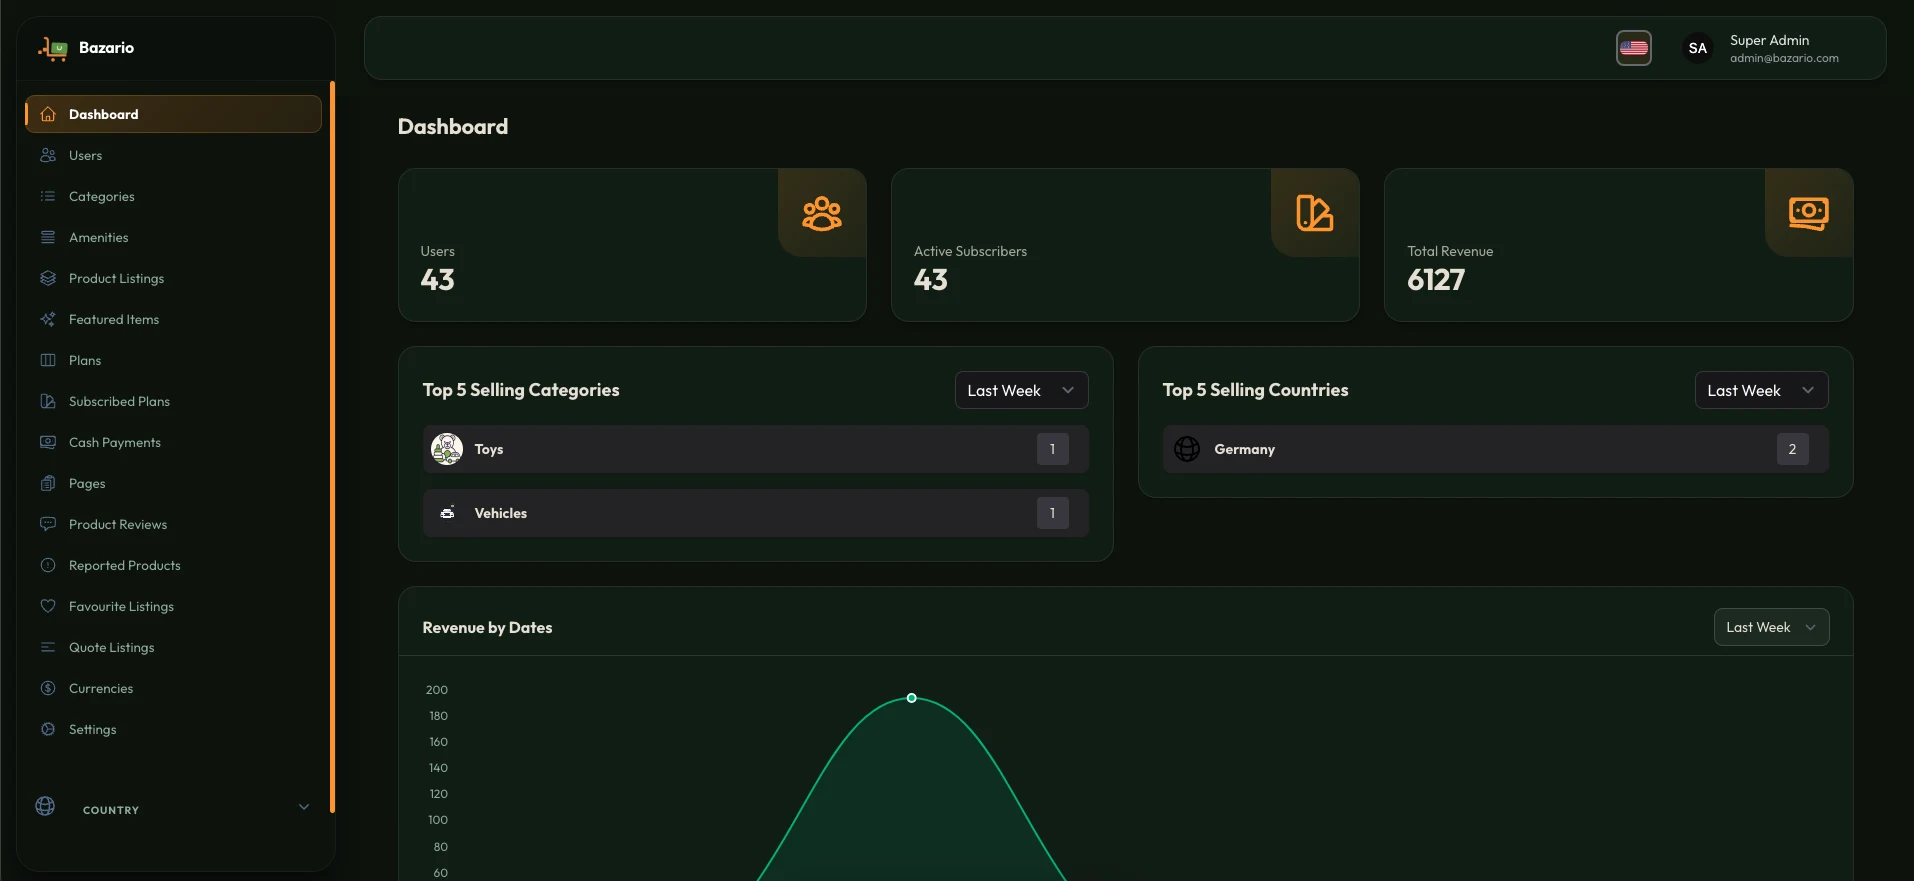The width and height of the screenshot is (1914, 881).
Task: Click the Active Subscribers count 43
Action: pyautogui.click(x=930, y=280)
